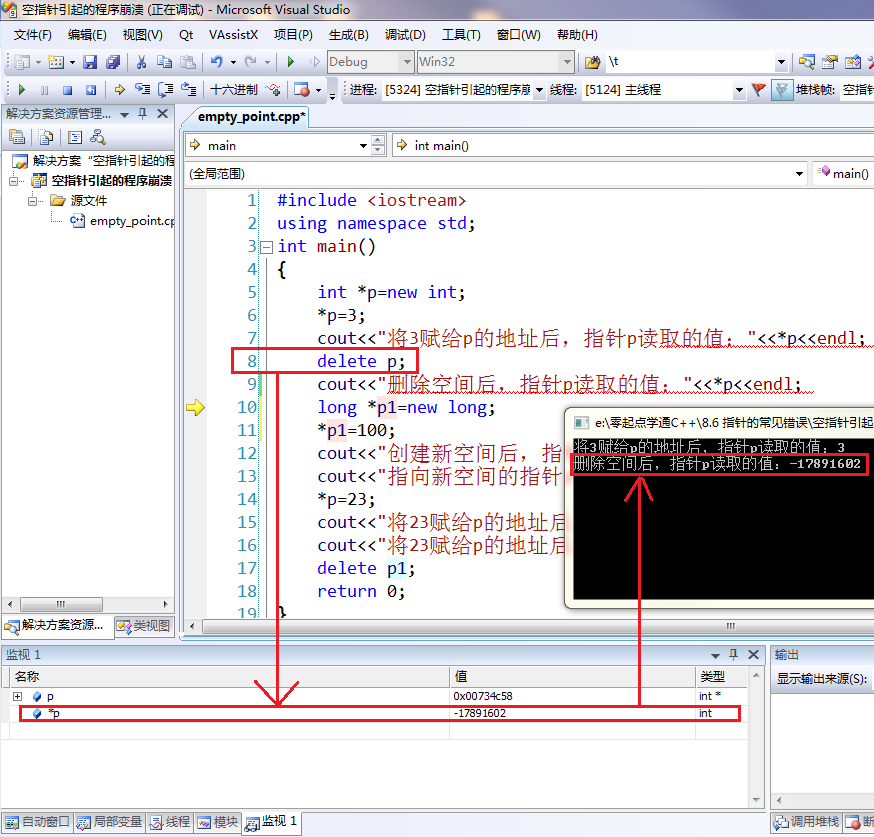Image resolution: width=874 pixels, height=837 pixels.
Task: Start debugging with the green arrow next to Debug
Action: [x=290, y=62]
